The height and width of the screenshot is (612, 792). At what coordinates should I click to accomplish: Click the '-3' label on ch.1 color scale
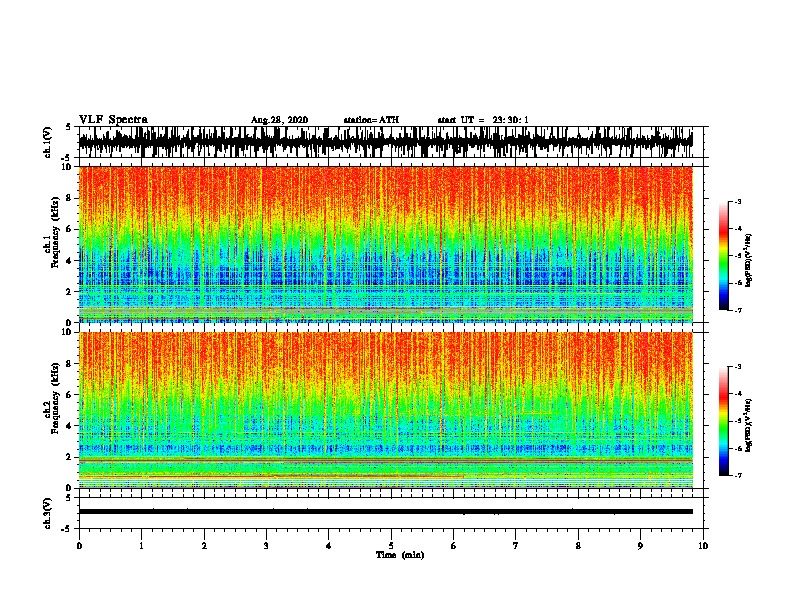pyautogui.click(x=738, y=202)
